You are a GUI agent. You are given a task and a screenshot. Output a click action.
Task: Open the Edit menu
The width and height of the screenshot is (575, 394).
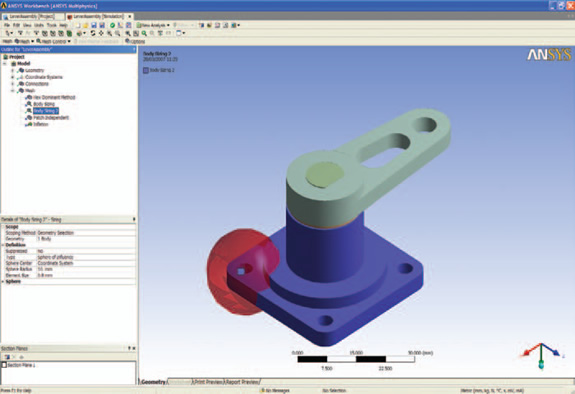(17, 25)
